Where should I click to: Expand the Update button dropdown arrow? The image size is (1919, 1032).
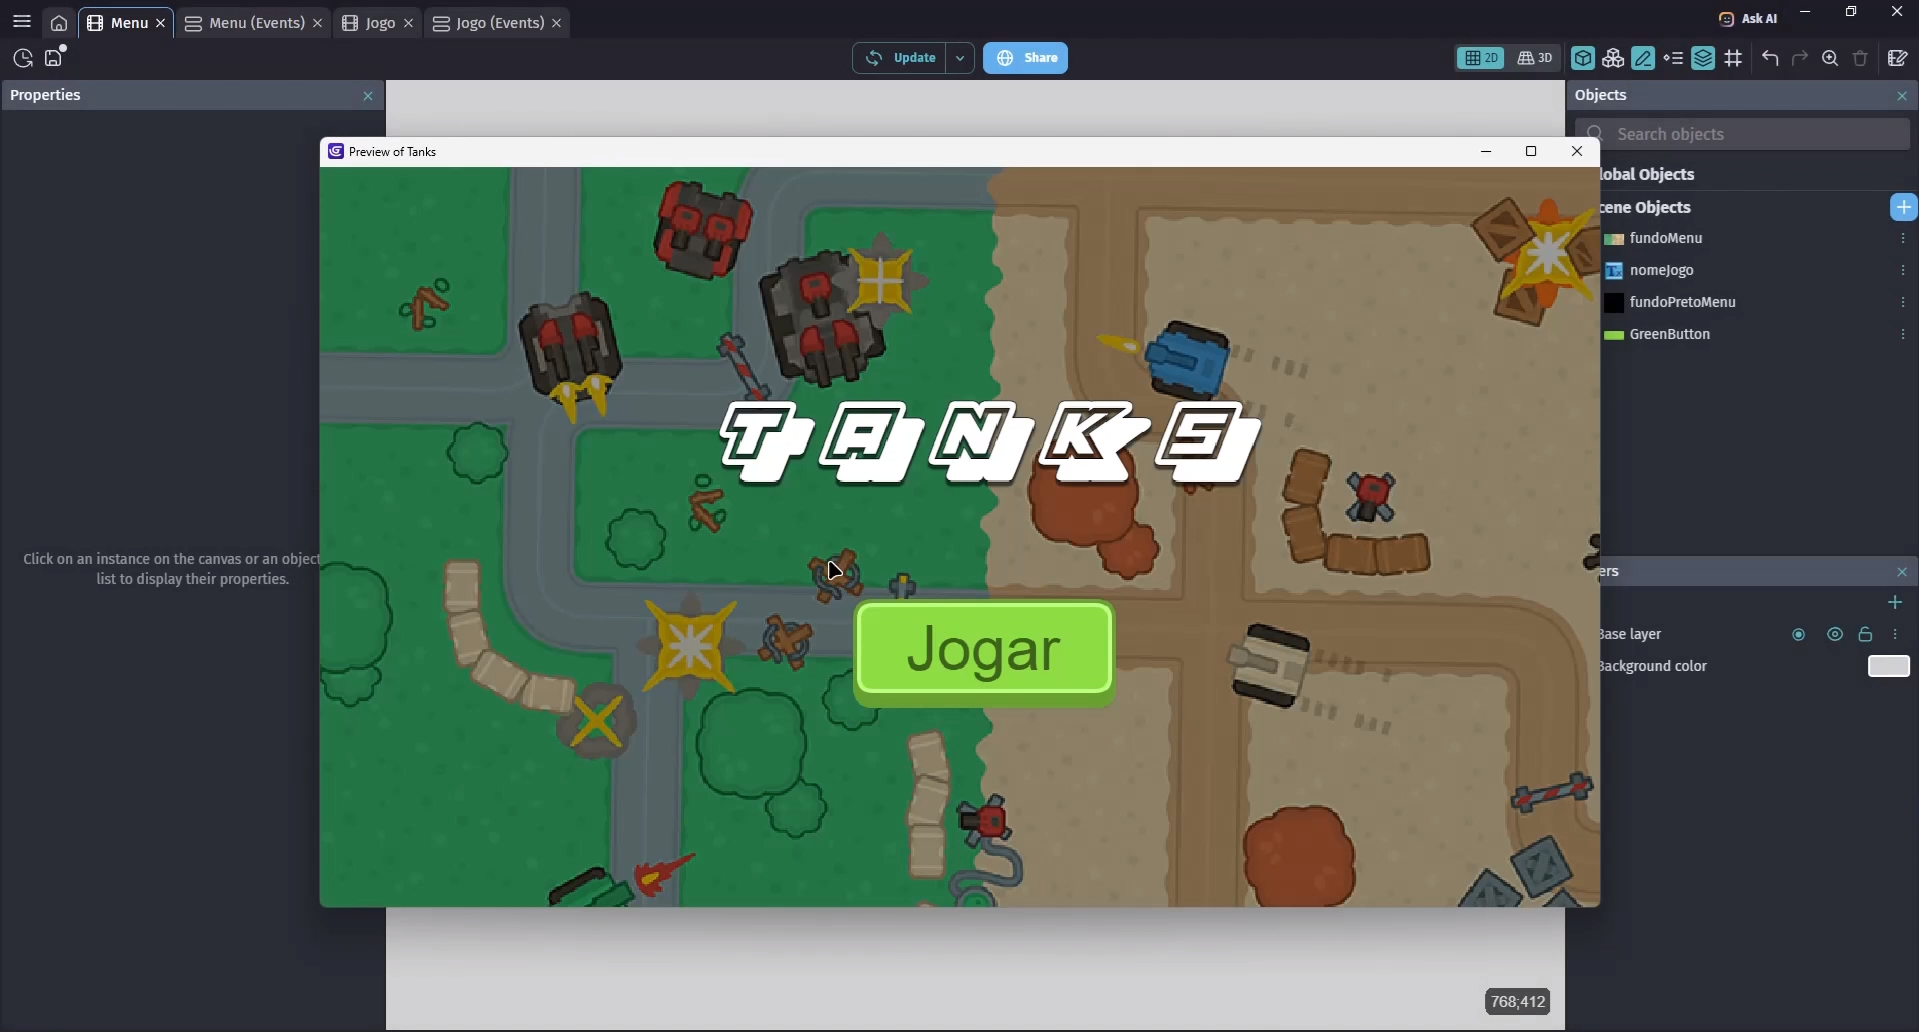[x=960, y=58]
